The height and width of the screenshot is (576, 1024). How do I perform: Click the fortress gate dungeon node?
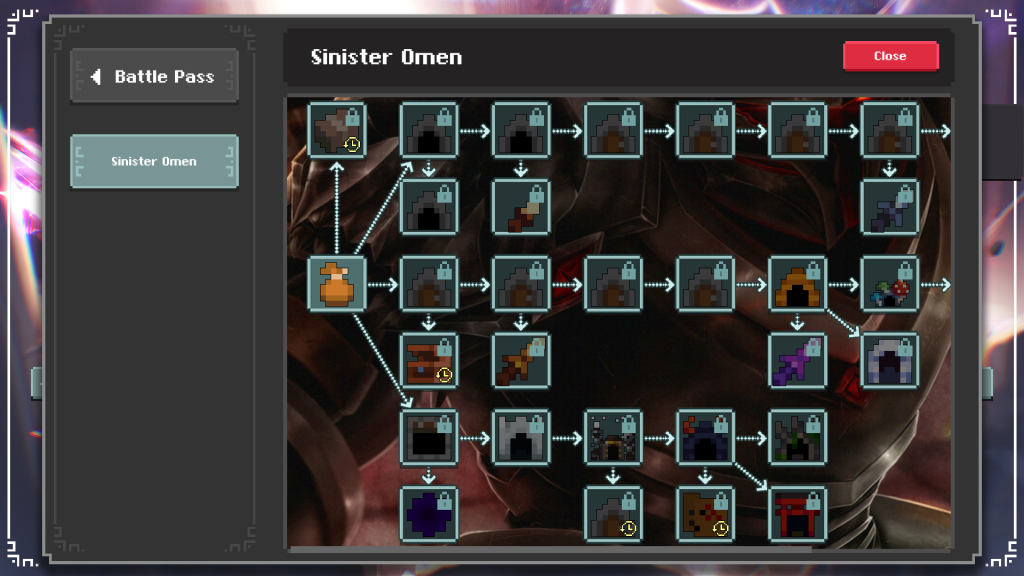(x=613, y=438)
